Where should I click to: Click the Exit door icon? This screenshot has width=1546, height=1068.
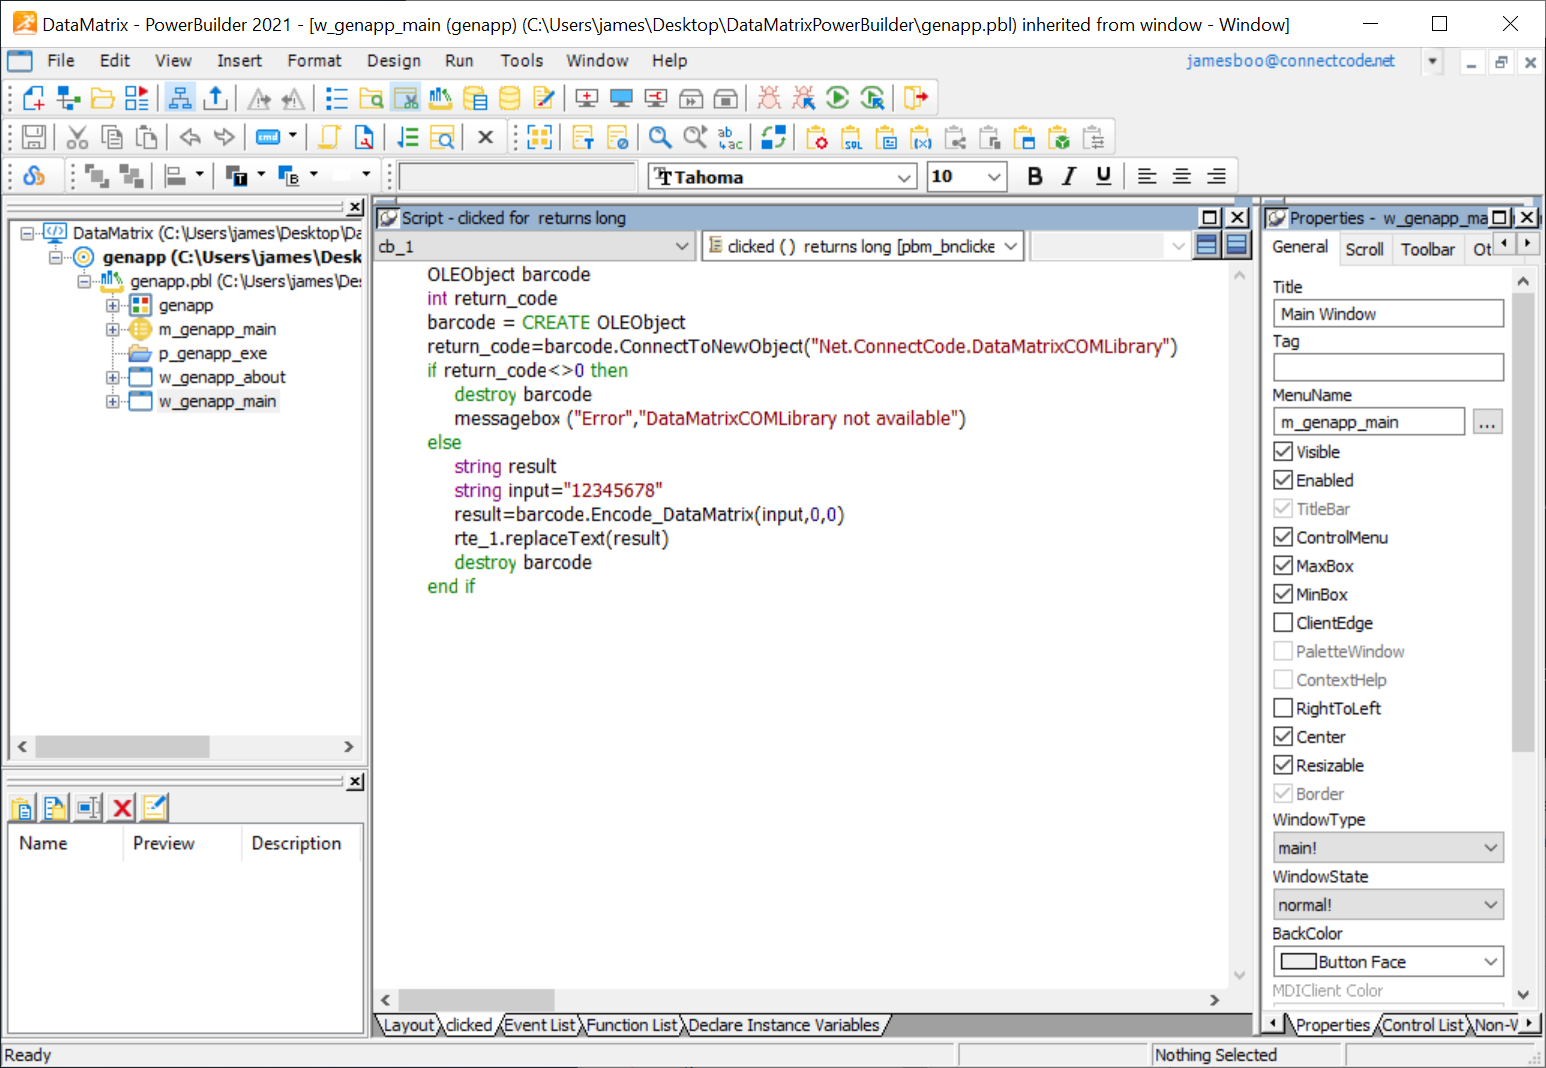(916, 98)
